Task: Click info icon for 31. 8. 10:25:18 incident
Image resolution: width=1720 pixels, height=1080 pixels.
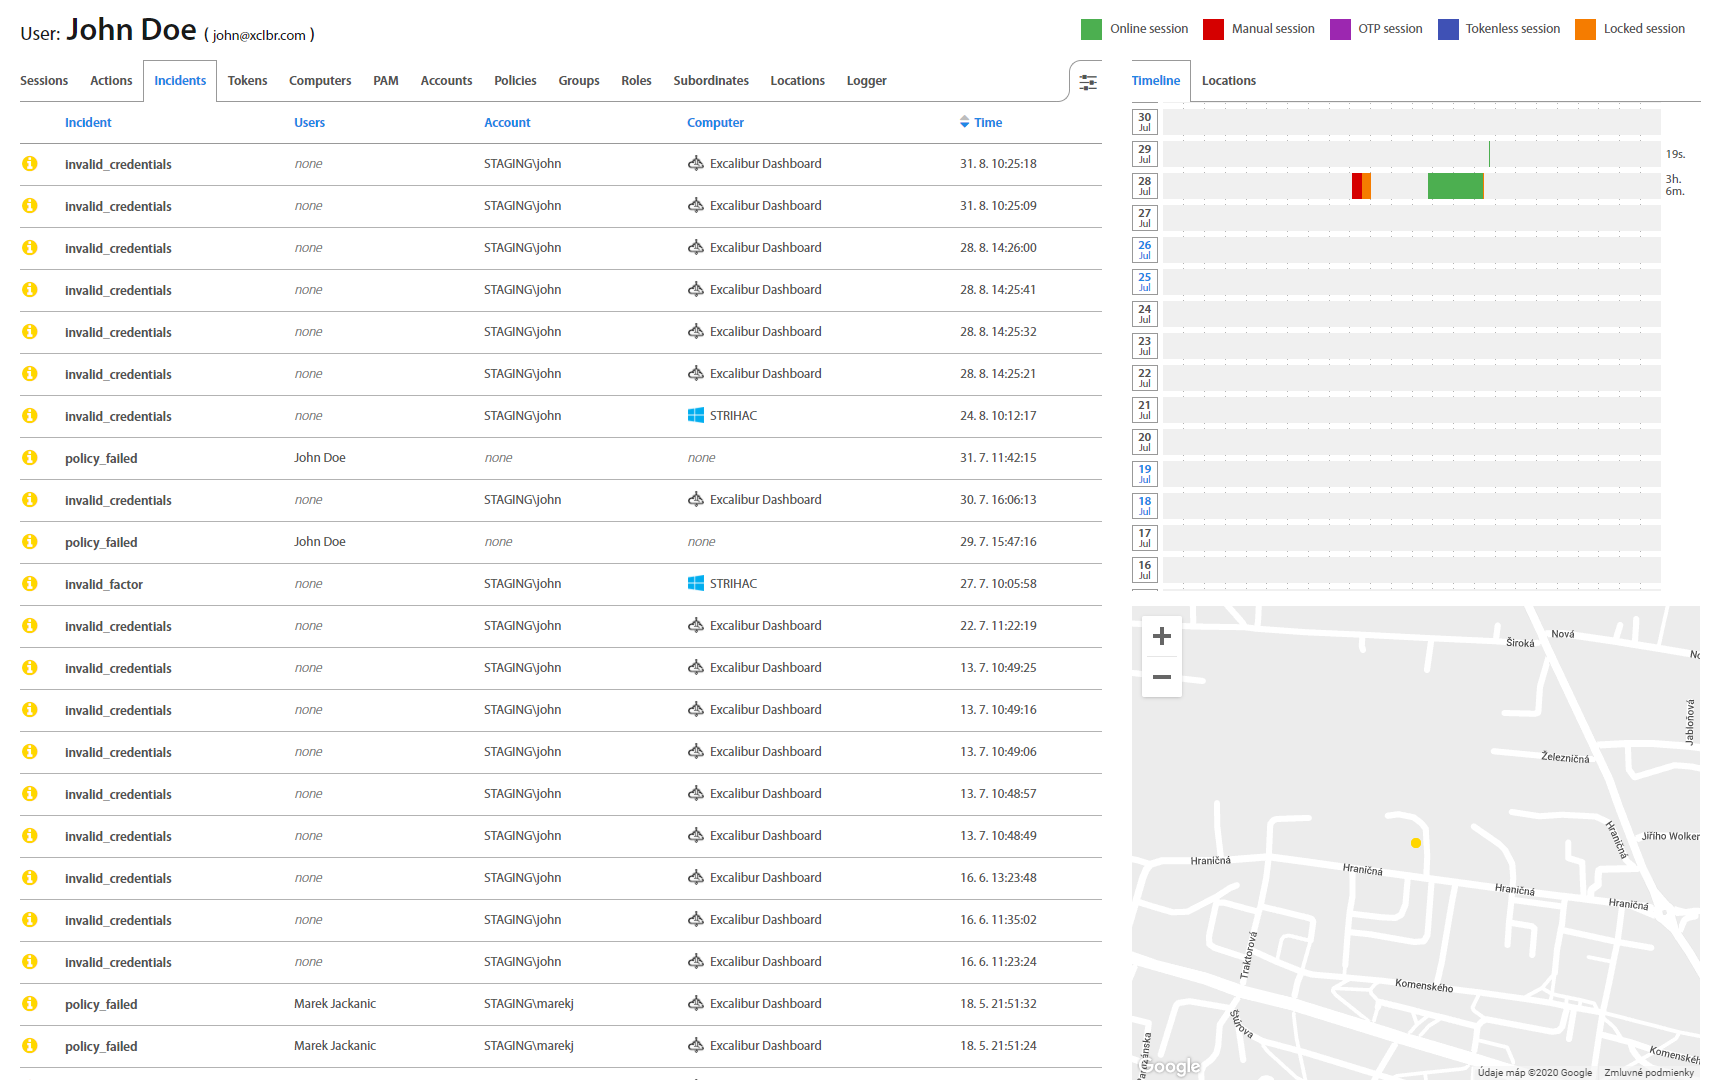Action: click(x=30, y=164)
